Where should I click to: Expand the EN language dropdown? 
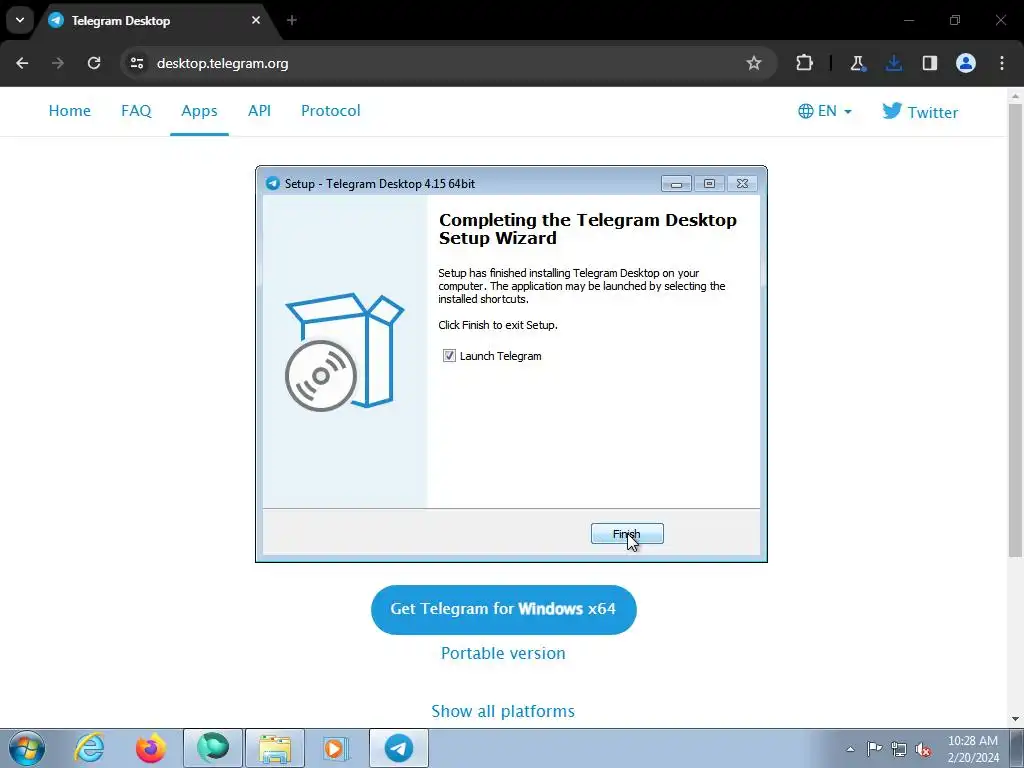(825, 111)
